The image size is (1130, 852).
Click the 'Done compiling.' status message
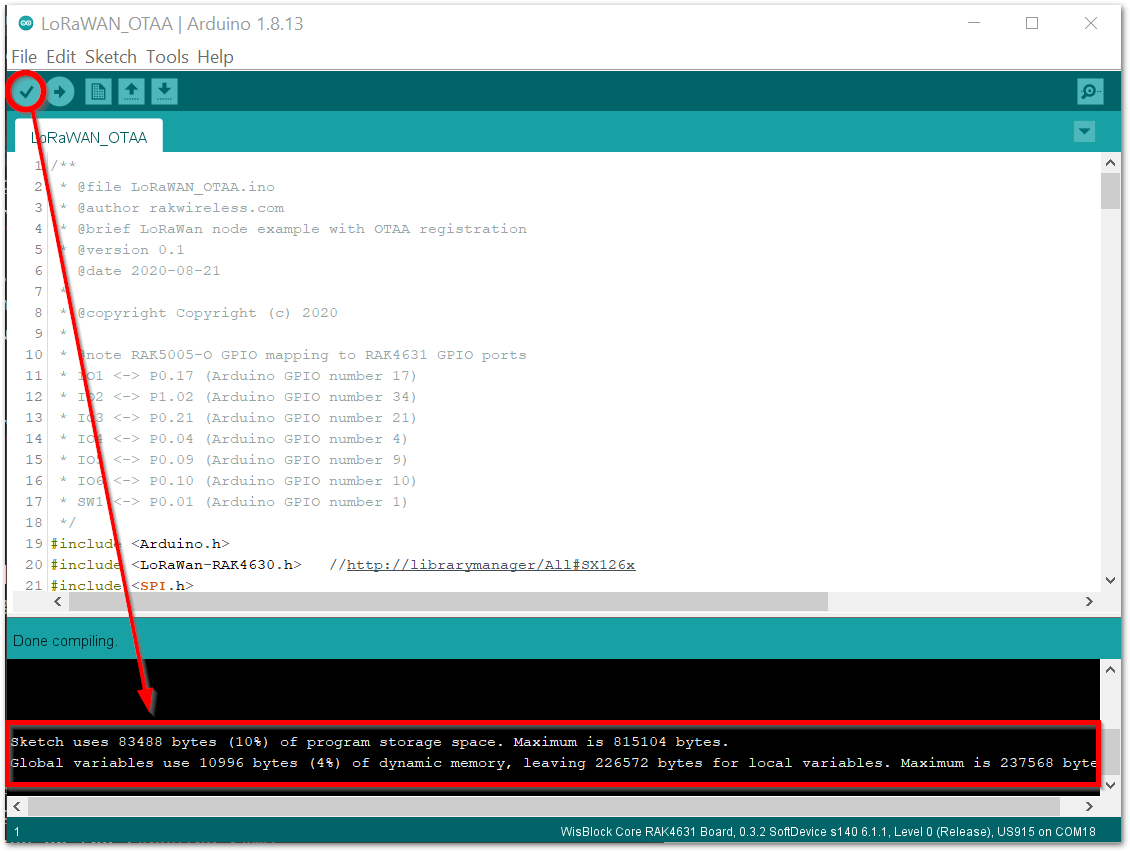pyautogui.click(x=65, y=641)
